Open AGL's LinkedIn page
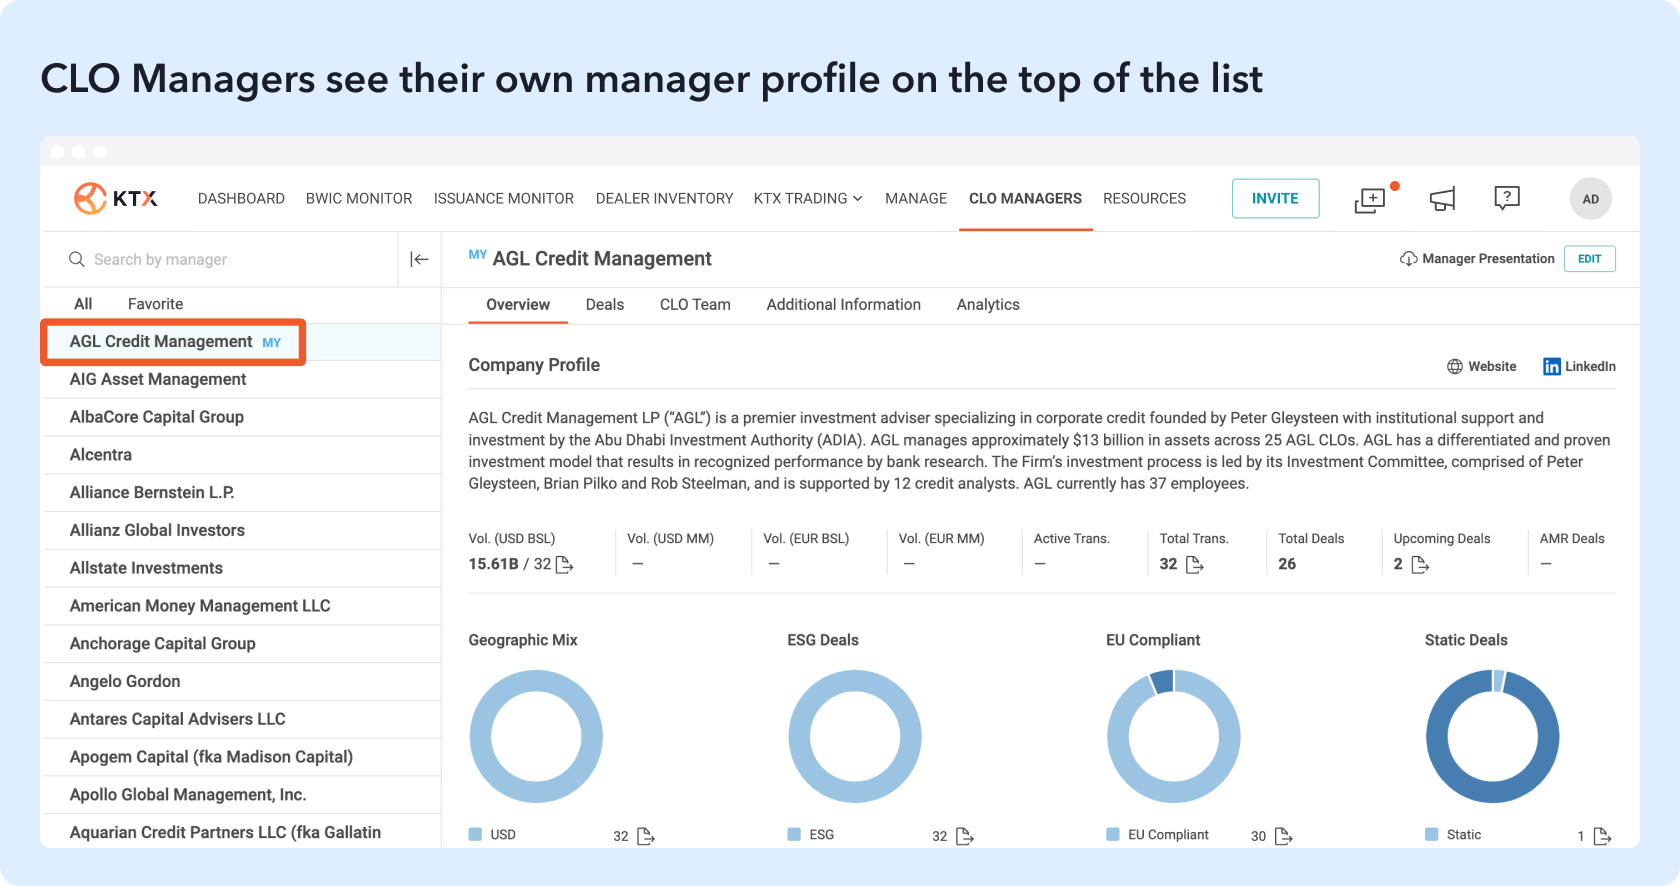1680x886 pixels. pos(1579,367)
